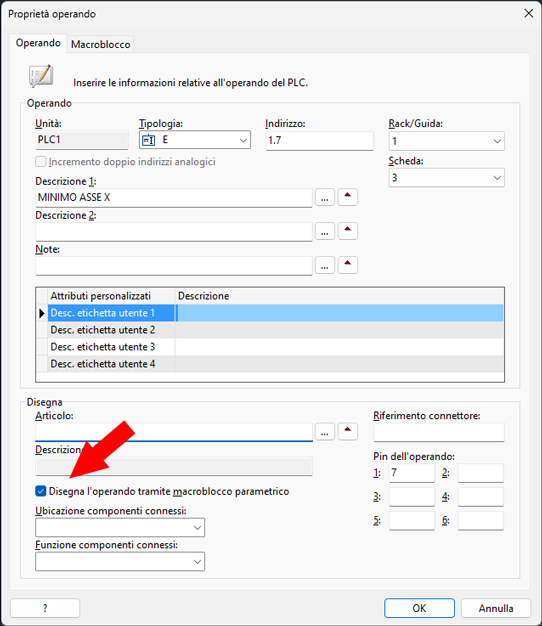Click the red arrow icon beside Descrizione 1
This screenshot has width=542, height=626.
coord(348,197)
